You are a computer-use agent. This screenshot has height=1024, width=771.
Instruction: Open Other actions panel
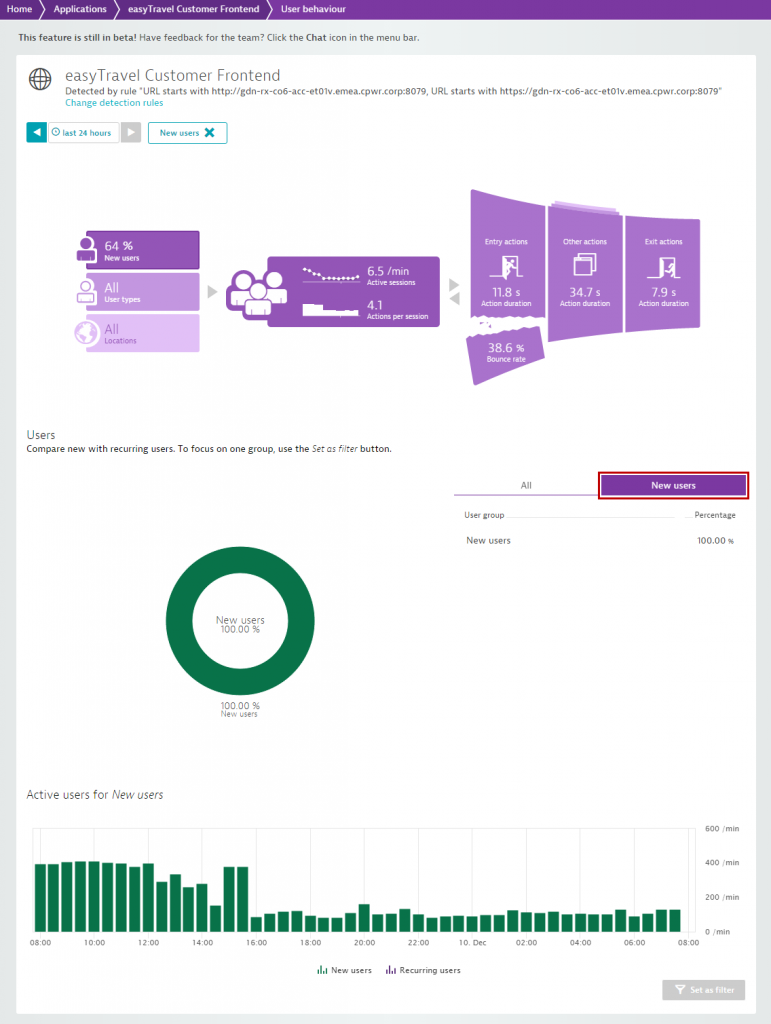tap(585, 271)
